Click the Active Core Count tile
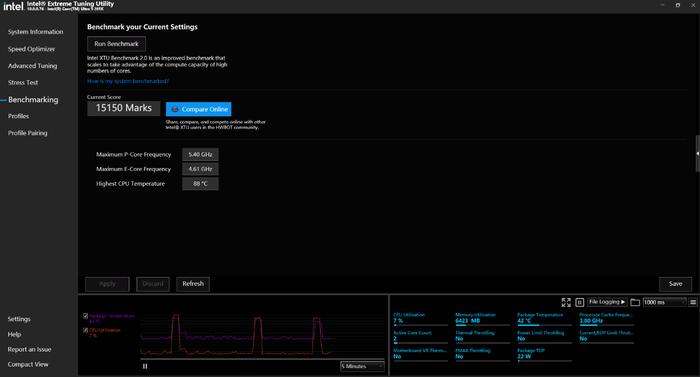Viewport: 700px width, 377px height. [x=420, y=336]
